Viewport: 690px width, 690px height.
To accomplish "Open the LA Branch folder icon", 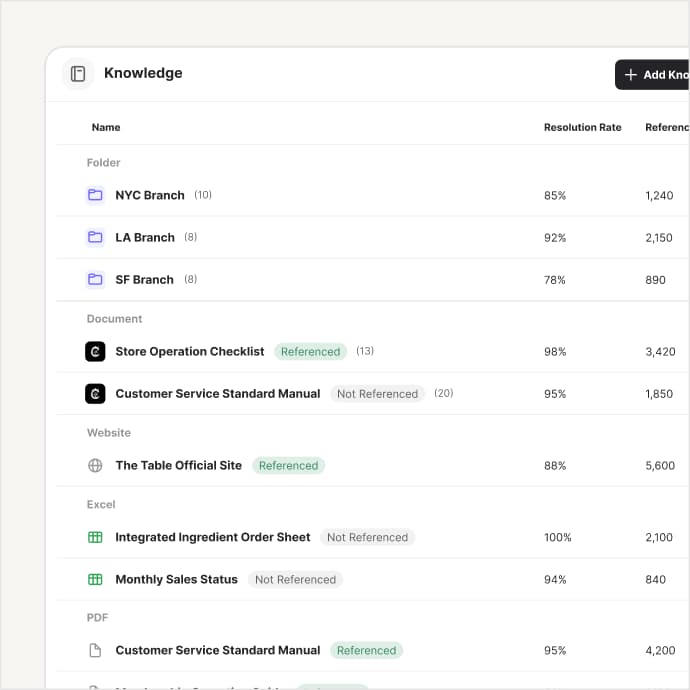I will 95,237.
